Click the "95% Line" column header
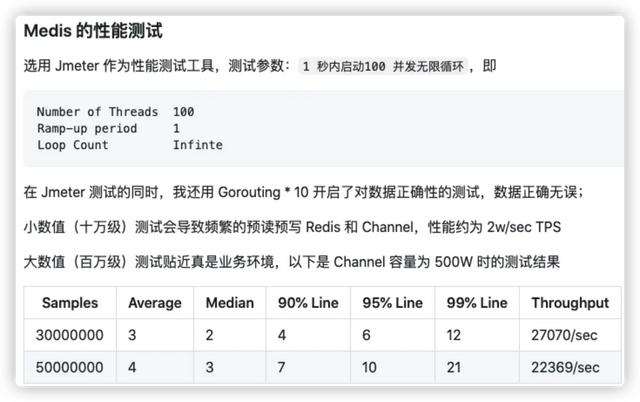 tap(392, 303)
